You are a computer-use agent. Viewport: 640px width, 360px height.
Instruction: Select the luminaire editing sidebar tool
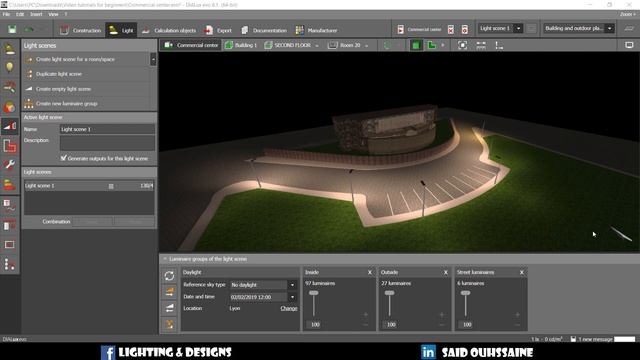(9, 87)
